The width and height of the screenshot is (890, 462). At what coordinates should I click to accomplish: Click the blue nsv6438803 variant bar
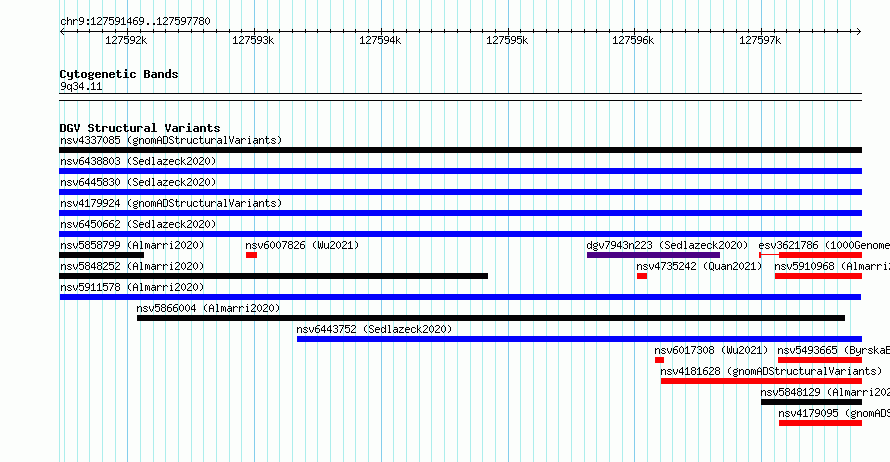point(460,171)
